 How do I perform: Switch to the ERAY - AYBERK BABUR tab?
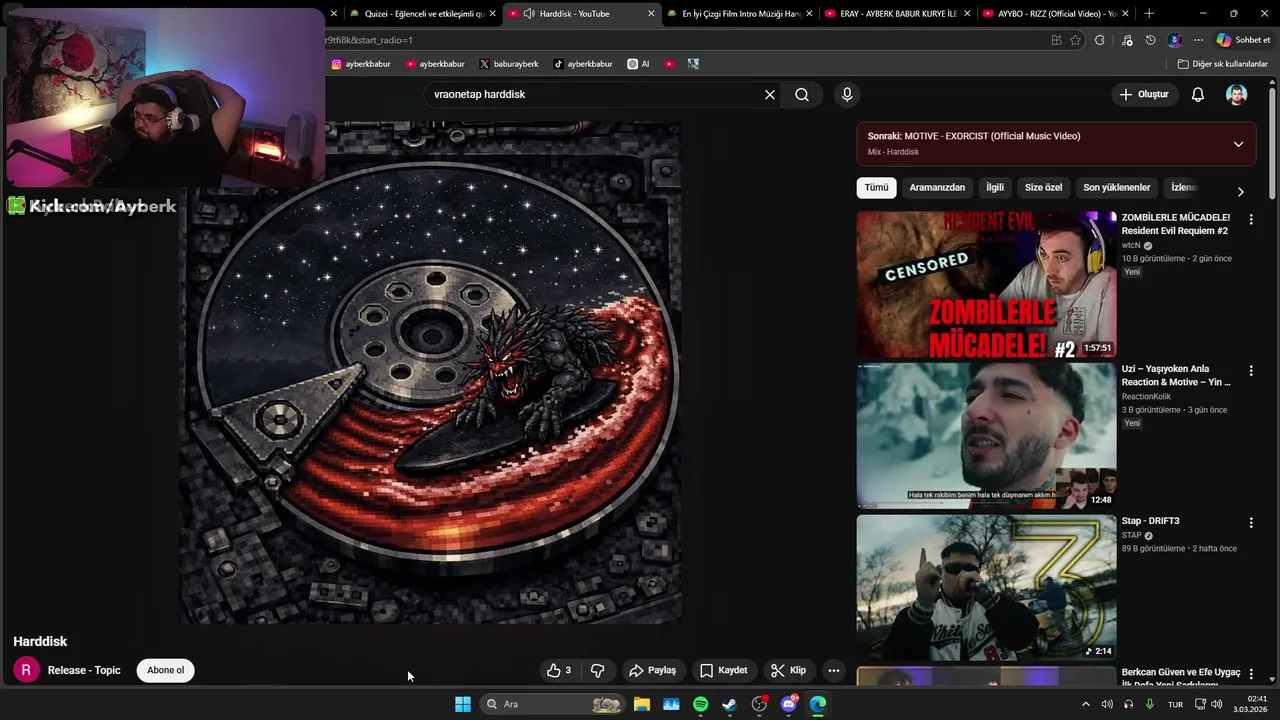[898, 14]
